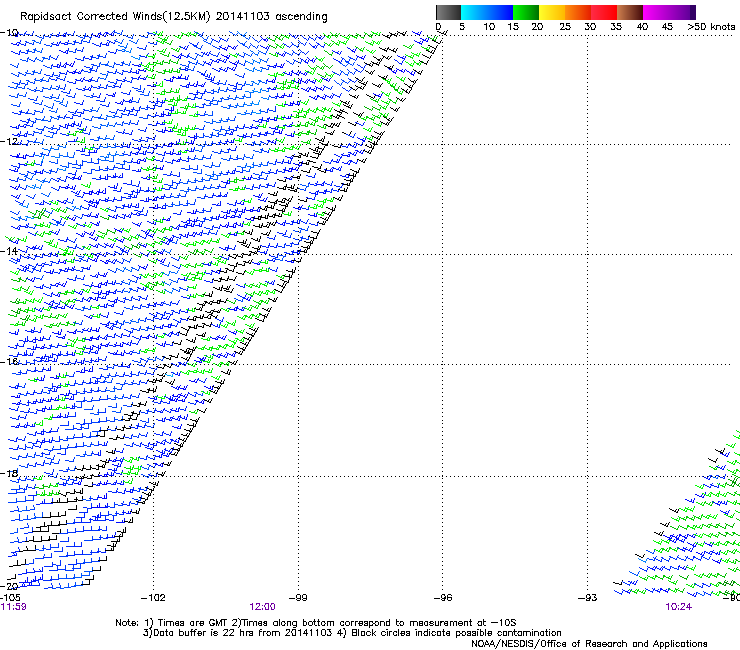Click the -16 latitude axis label
The width and height of the screenshot is (740, 650).
click(x=9, y=361)
